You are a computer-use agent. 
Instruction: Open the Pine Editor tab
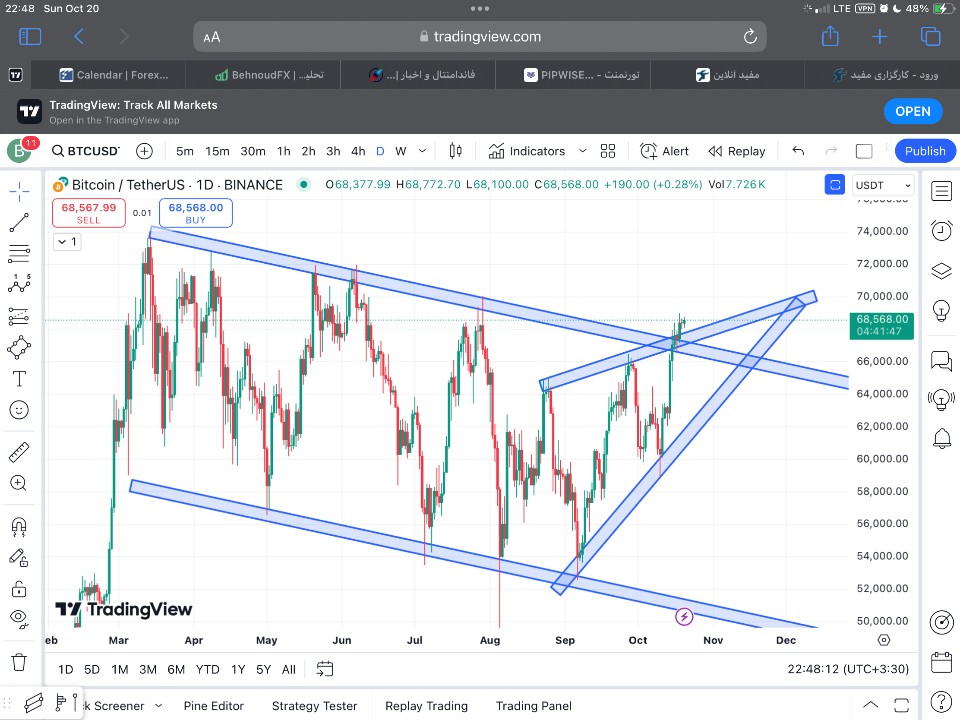coord(214,706)
